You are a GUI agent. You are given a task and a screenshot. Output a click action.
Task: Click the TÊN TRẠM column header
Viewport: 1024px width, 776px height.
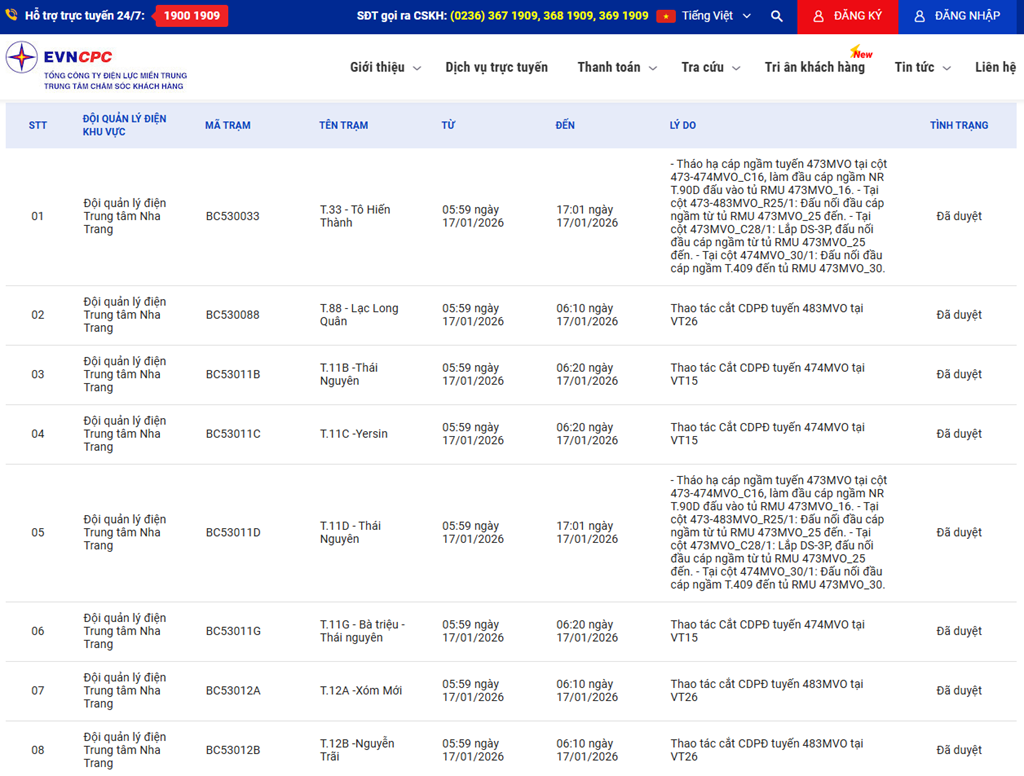click(x=343, y=125)
